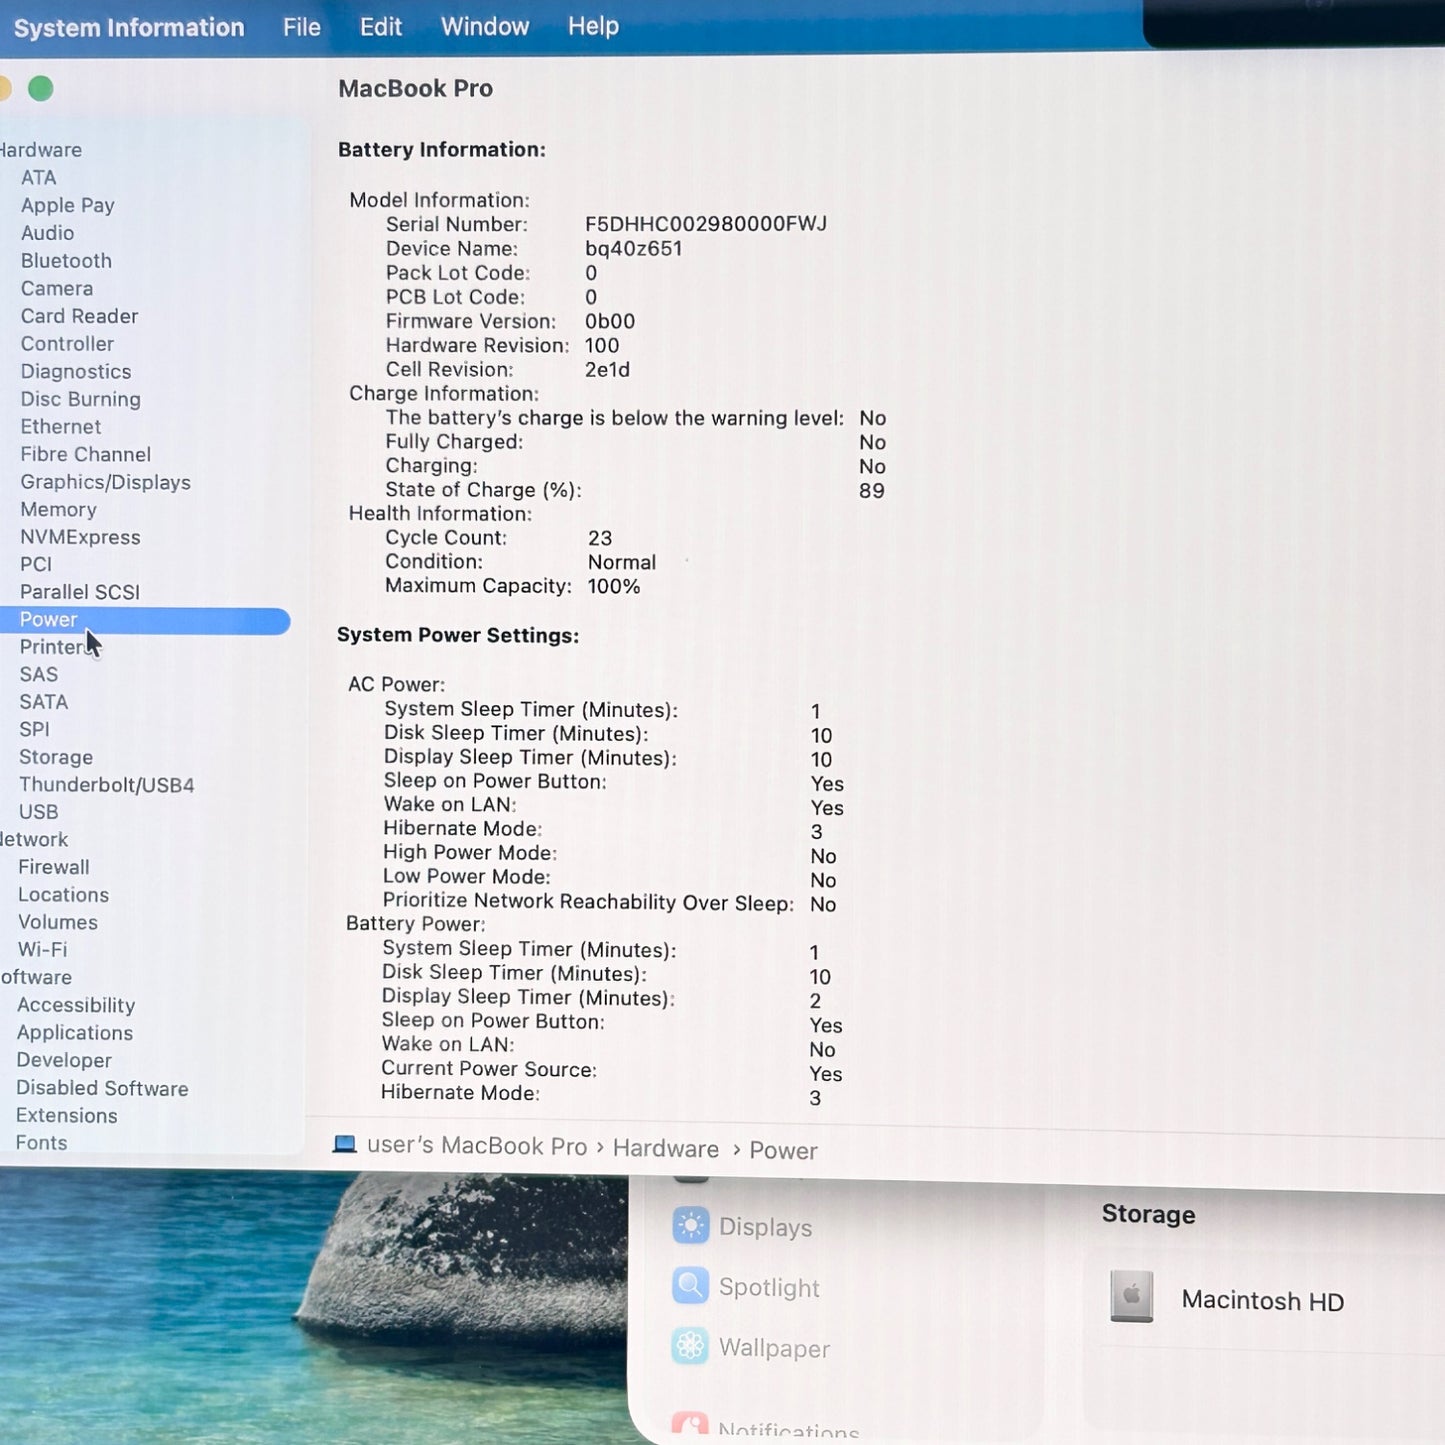The image size is (1445, 1445).
Task: Select Audio in the sidebar
Action: pyautogui.click(x=47, y=233)
